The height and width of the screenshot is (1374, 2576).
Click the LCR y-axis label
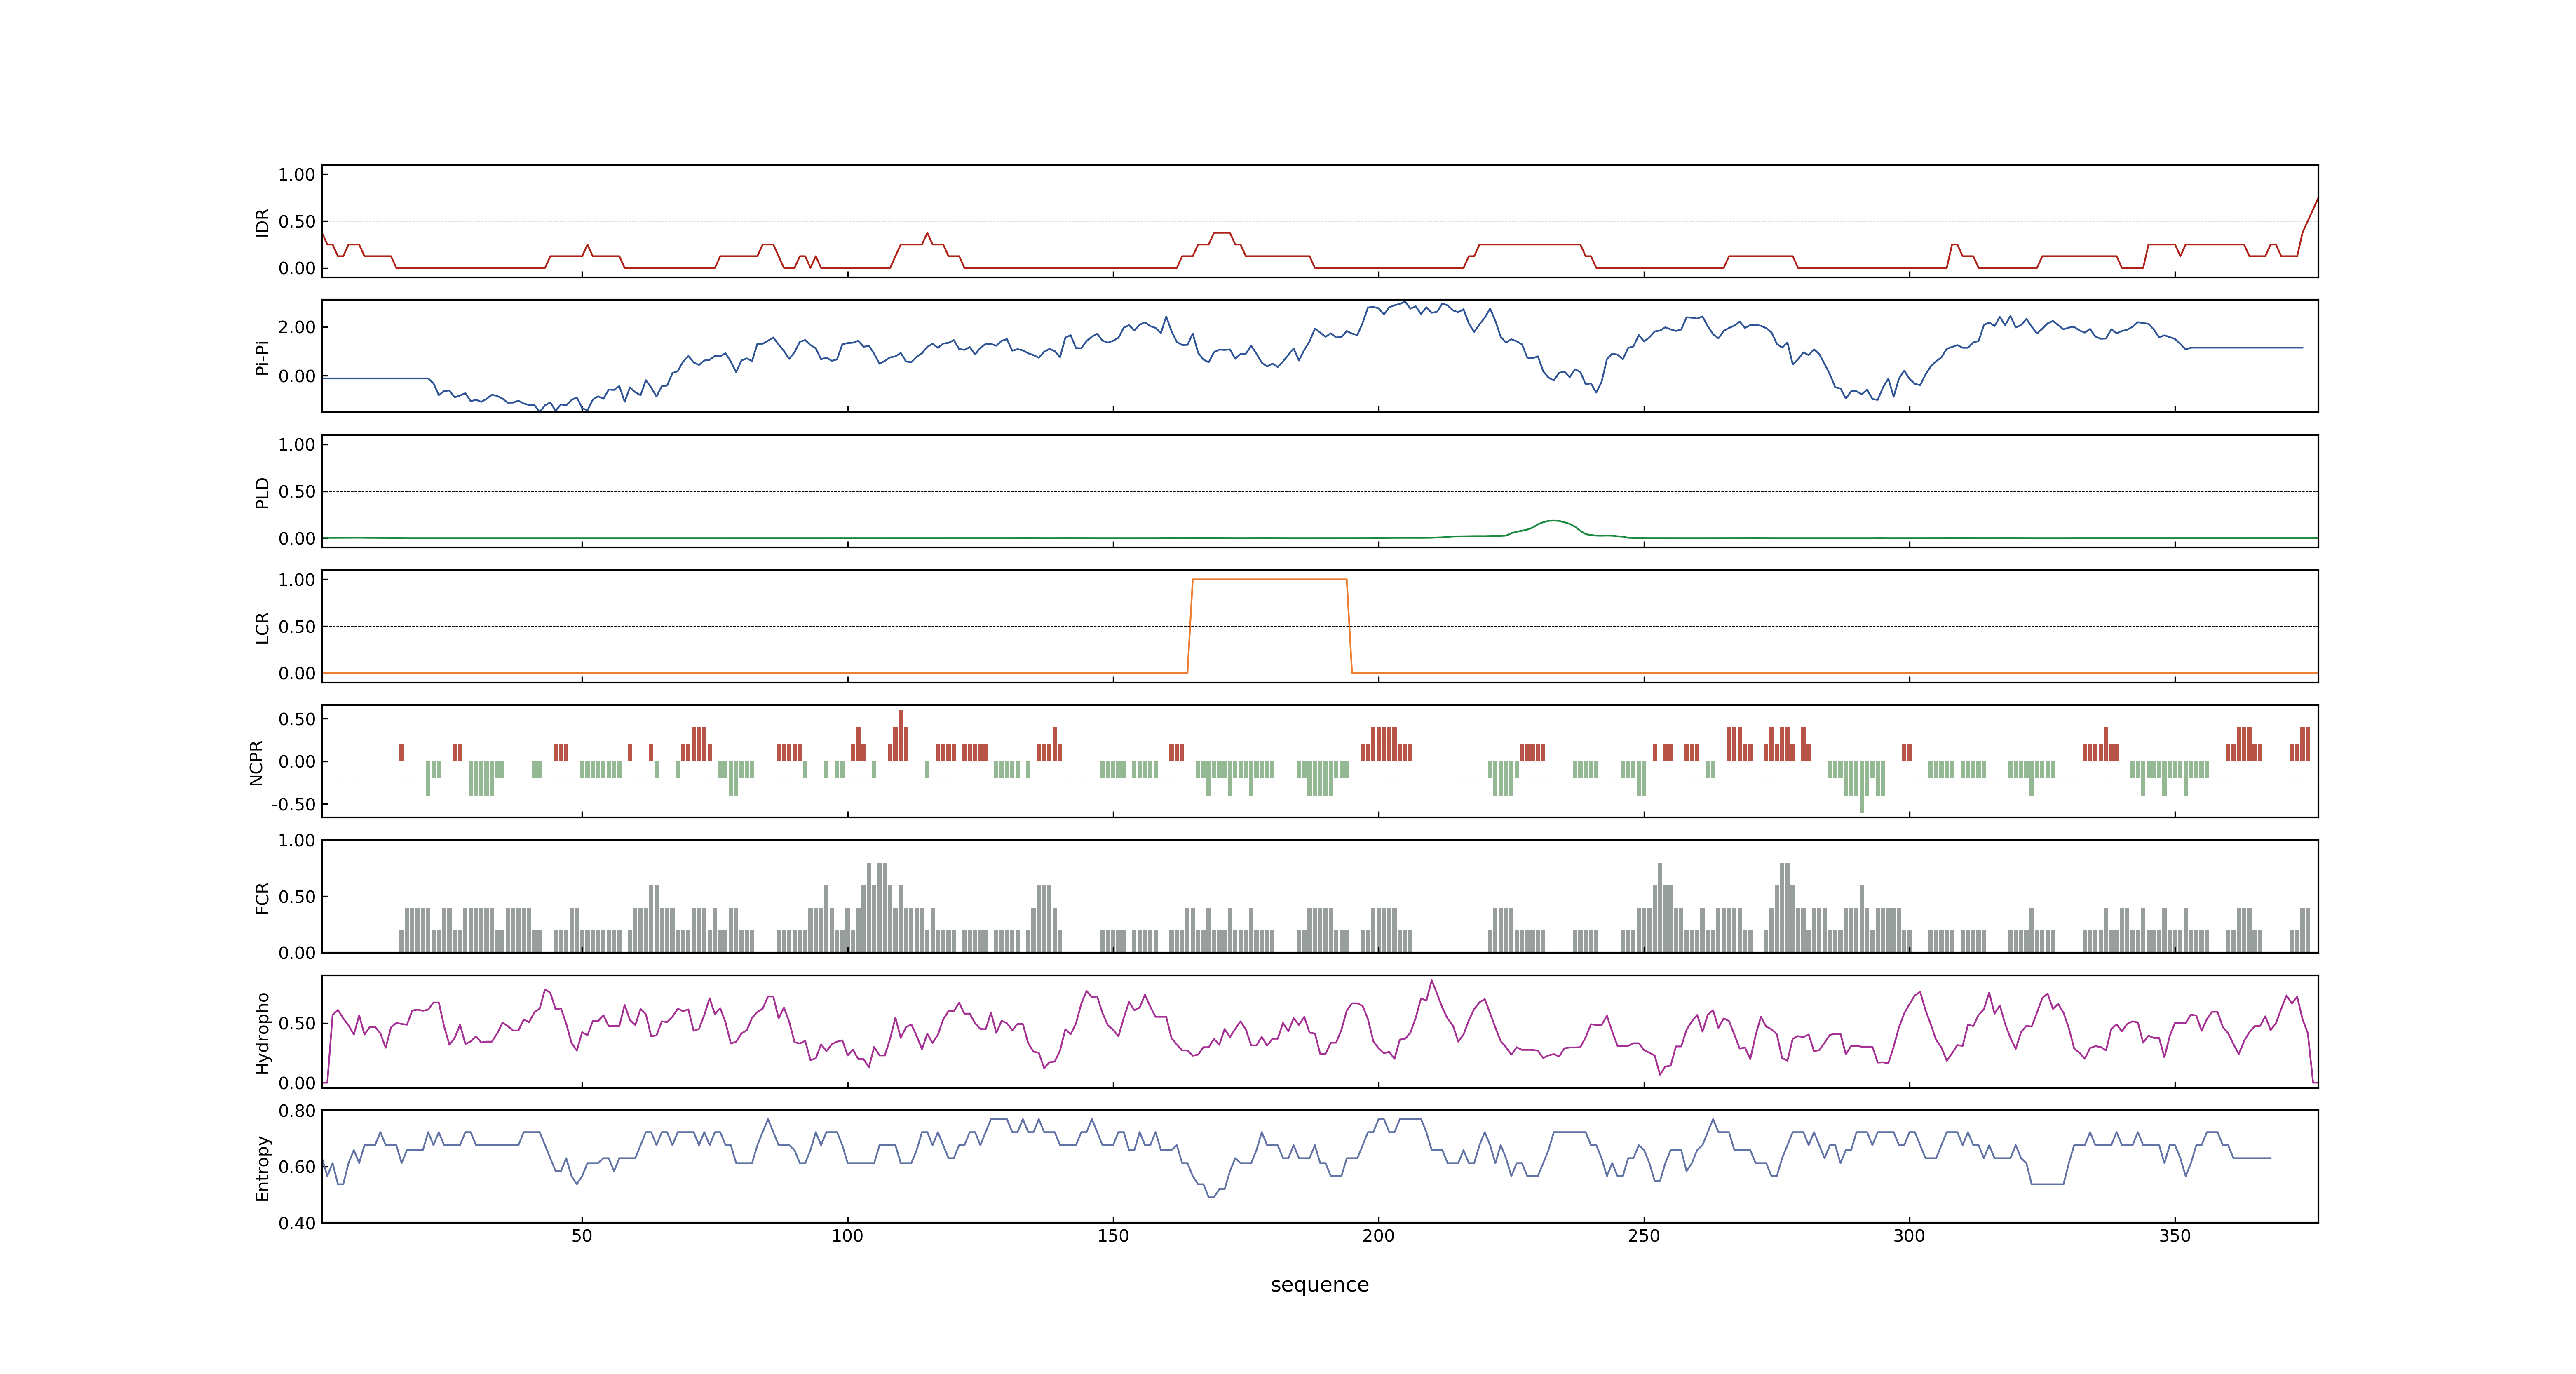pyautogui.click(x=262, y=627)
